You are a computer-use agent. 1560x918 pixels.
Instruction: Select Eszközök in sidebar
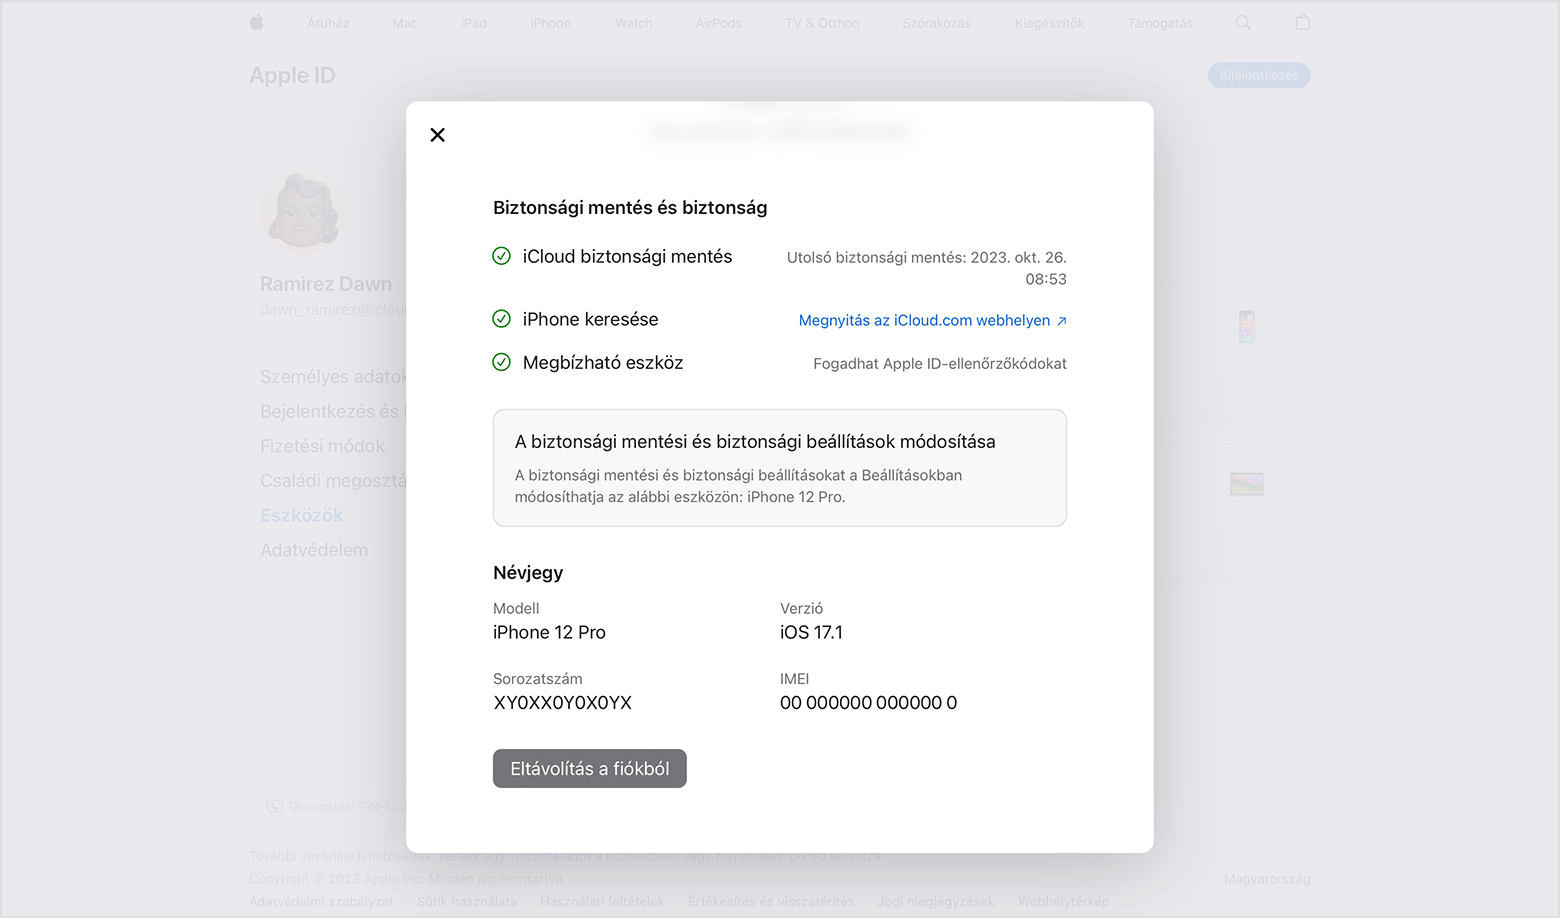point(301,515)
